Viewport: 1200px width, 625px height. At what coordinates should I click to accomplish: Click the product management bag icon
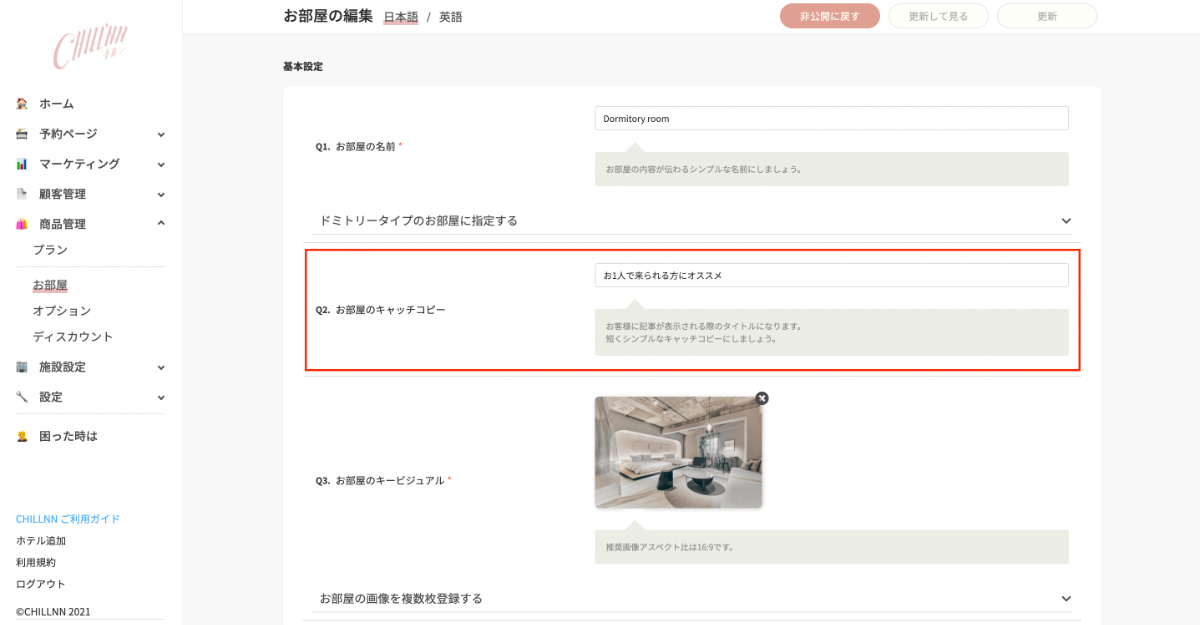coord(22,224)
